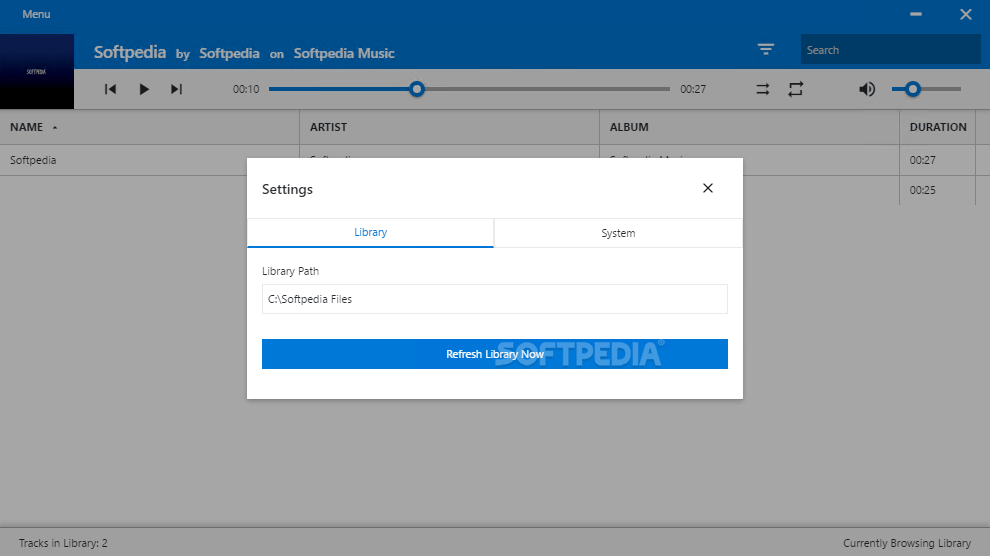Toggle shuffle mode icon
Image resolution: width=990 pixels, height=556 pixels.
click(x=763, y=89)
